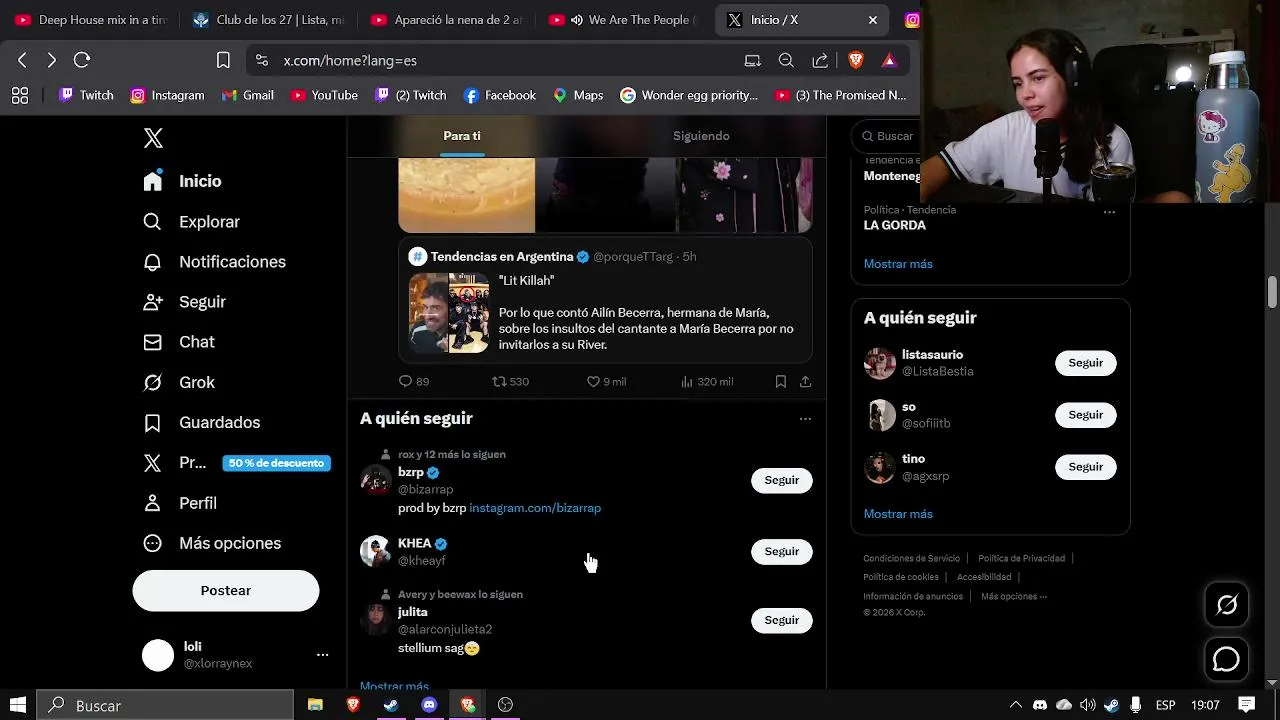Bookmark the Tendencias en Argentina post
The height and width of the screenshot is (720, 1280).
tap(780, 381)
